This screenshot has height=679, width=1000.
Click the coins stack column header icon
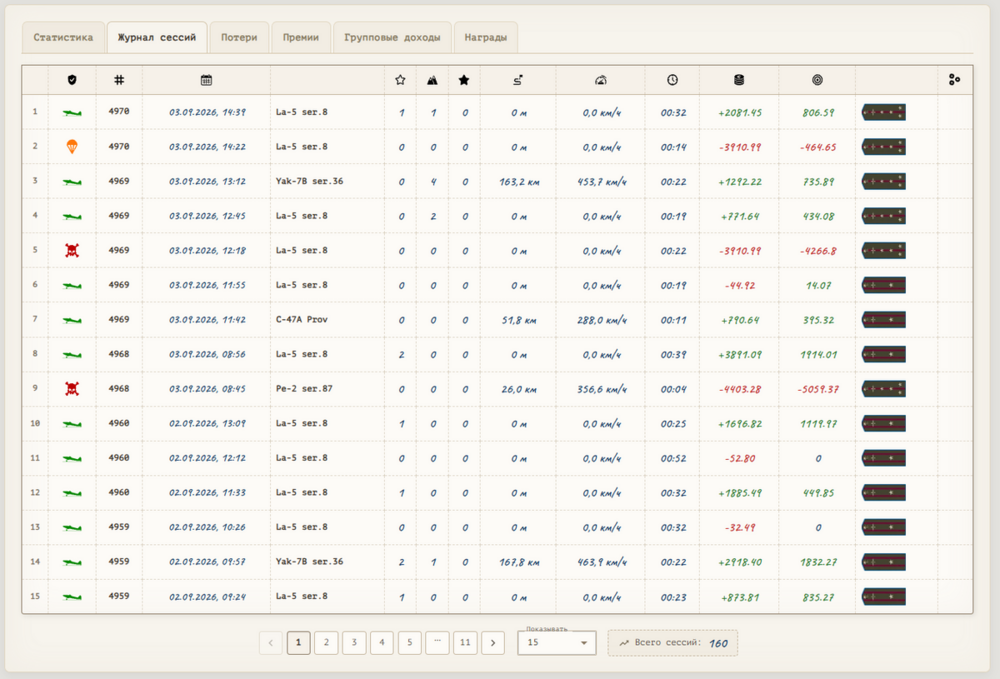click(739, 80)
